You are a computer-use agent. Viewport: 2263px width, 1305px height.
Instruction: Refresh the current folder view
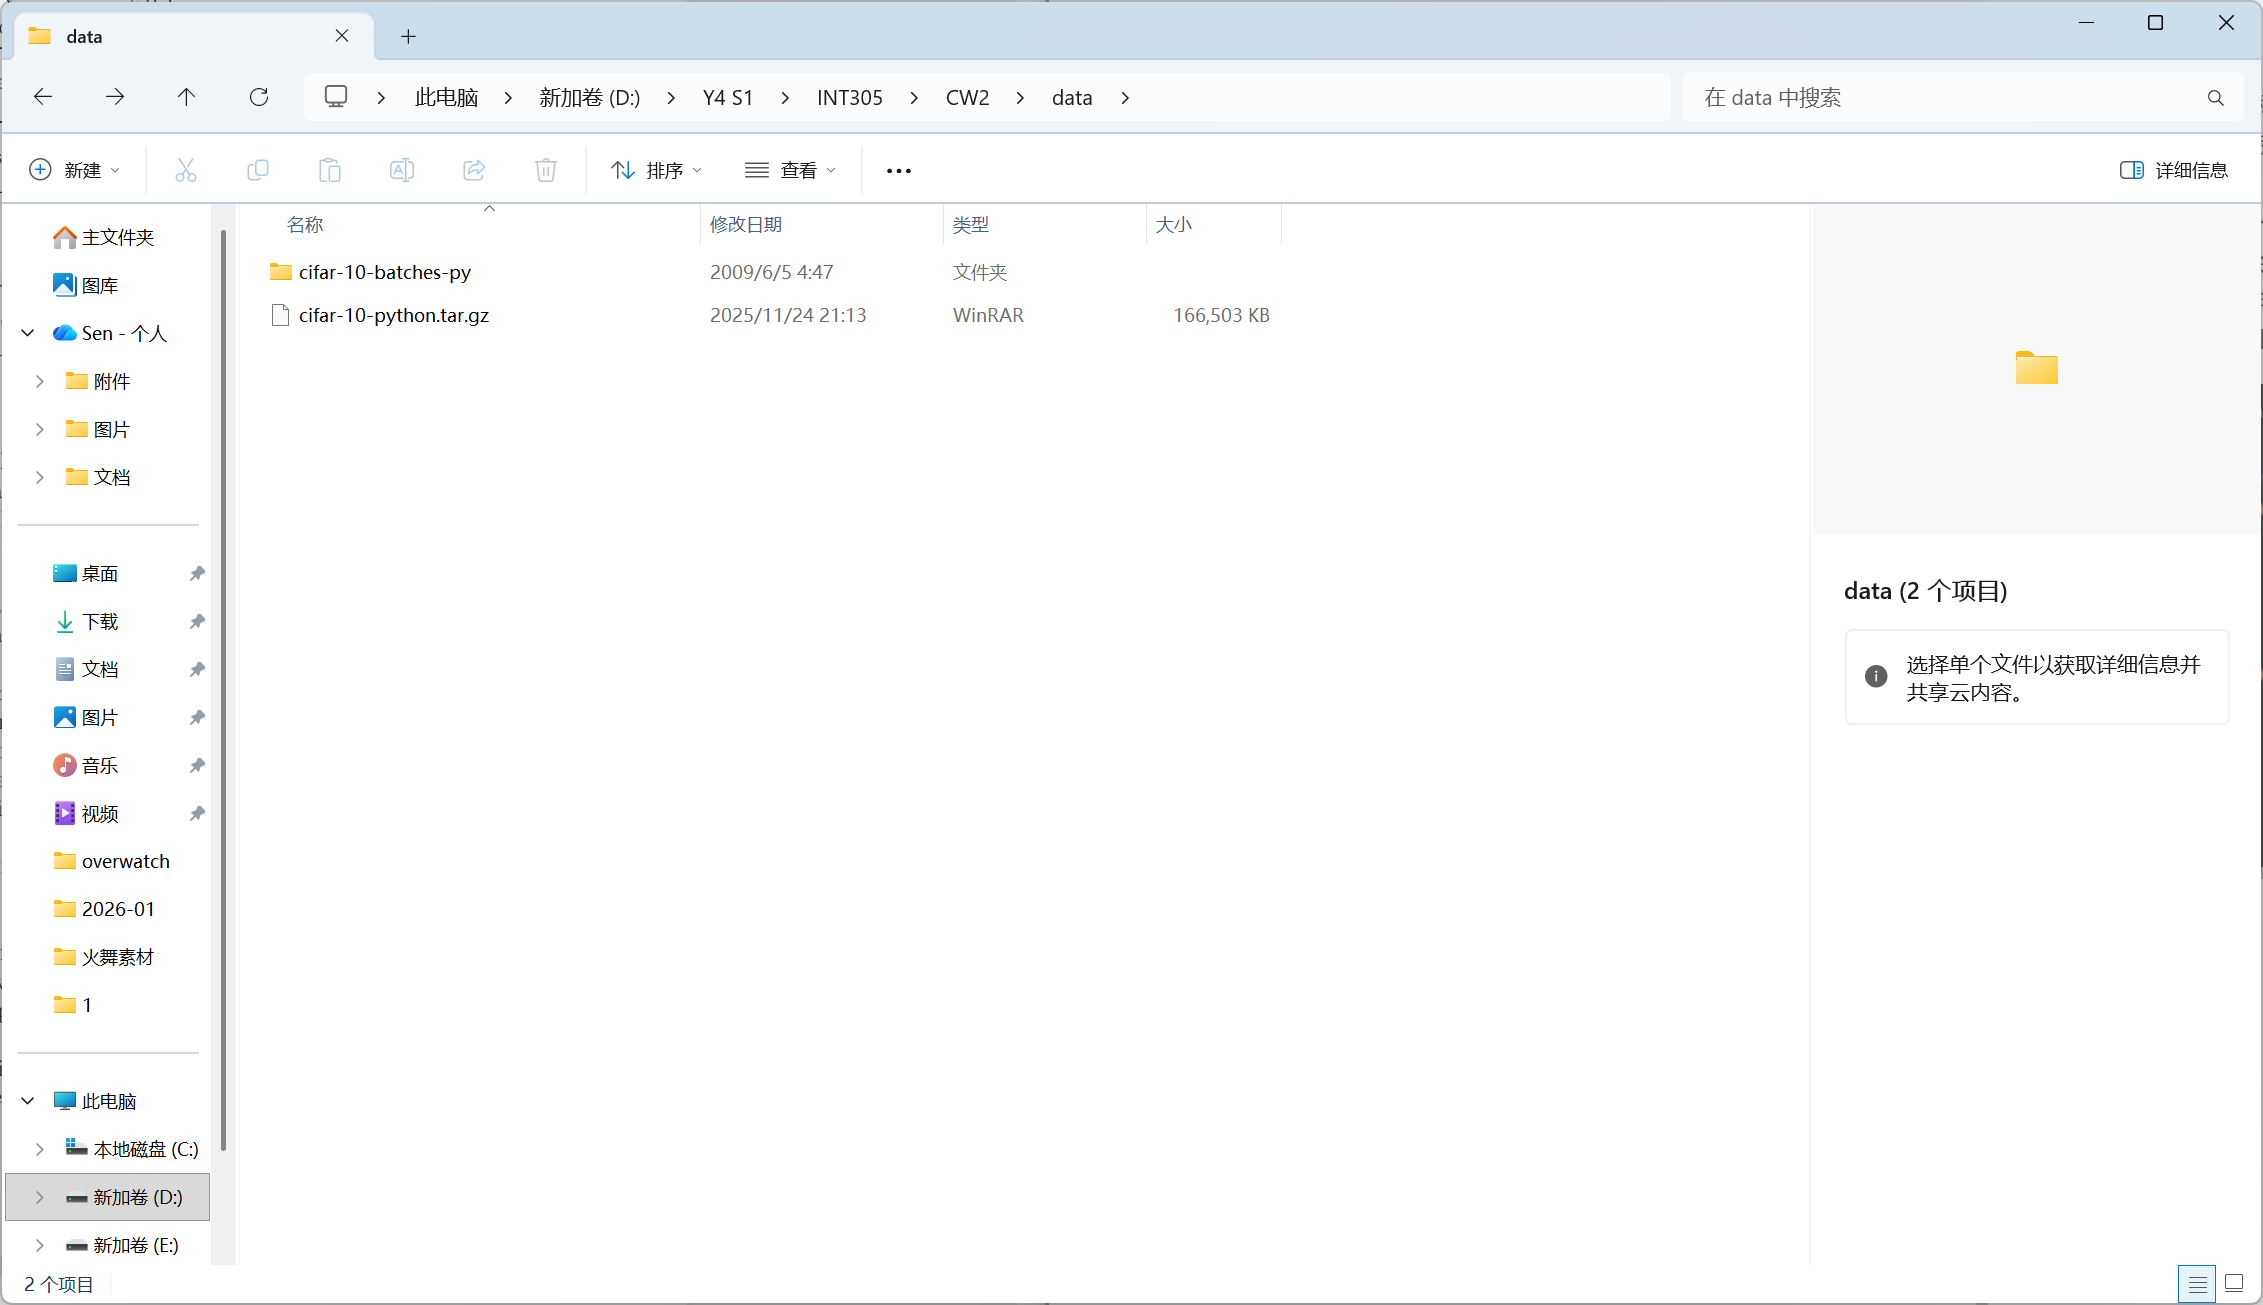click(x=259, y=97)
